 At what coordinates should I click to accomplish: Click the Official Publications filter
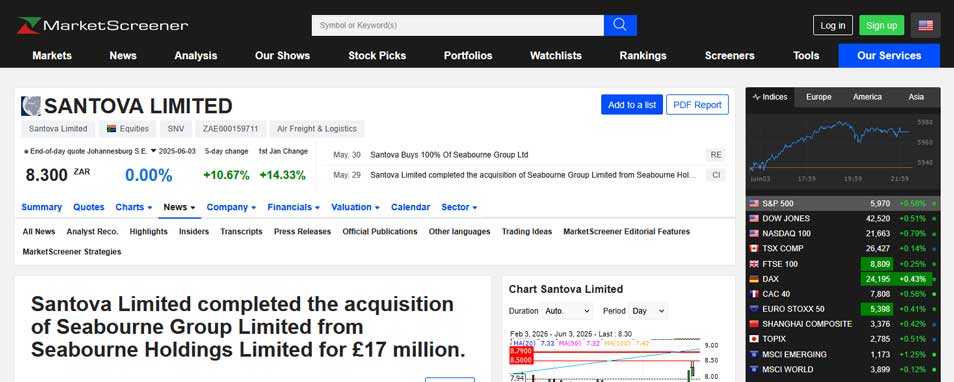click(380, 232)
